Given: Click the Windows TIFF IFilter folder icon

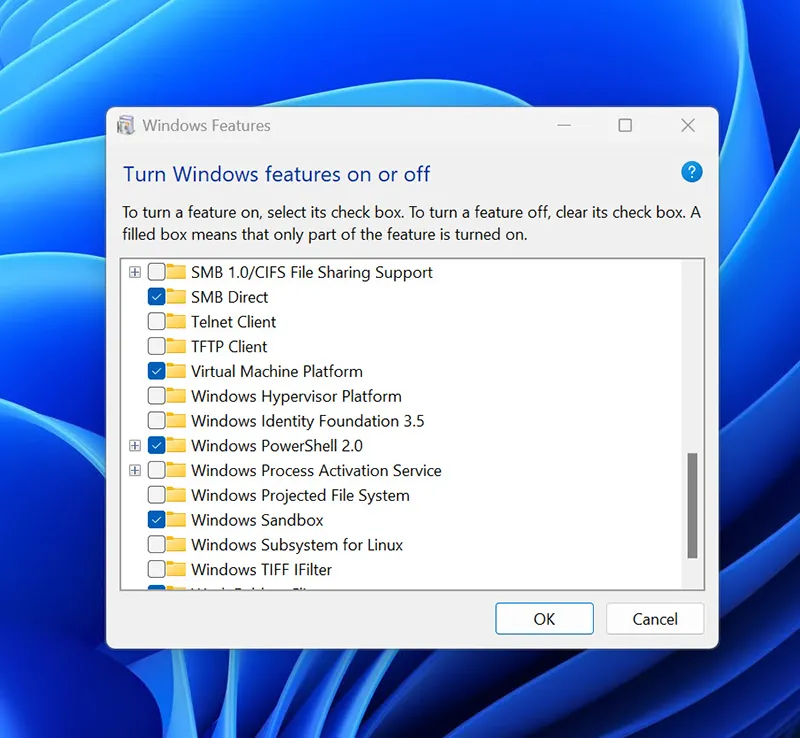Looking at the screenshot, I should point(176,570).
